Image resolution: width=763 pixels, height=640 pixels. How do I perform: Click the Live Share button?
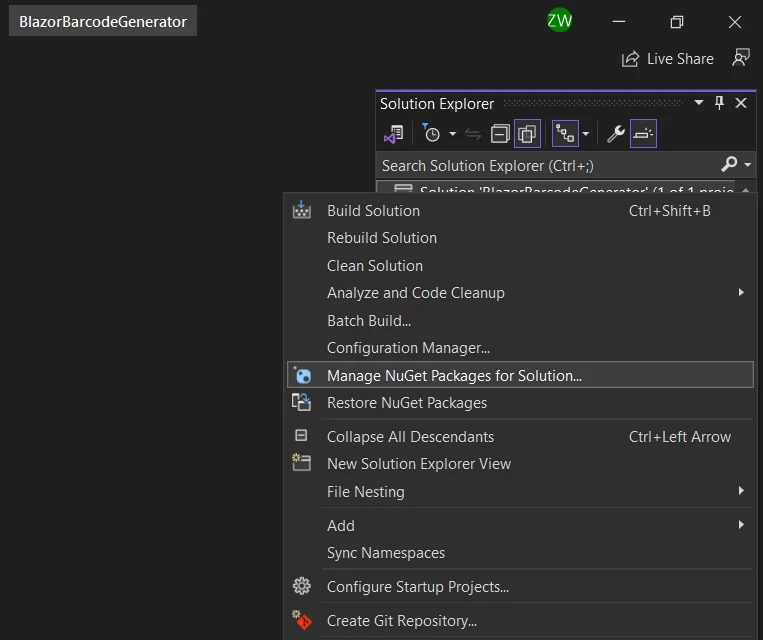click(668, 59)
